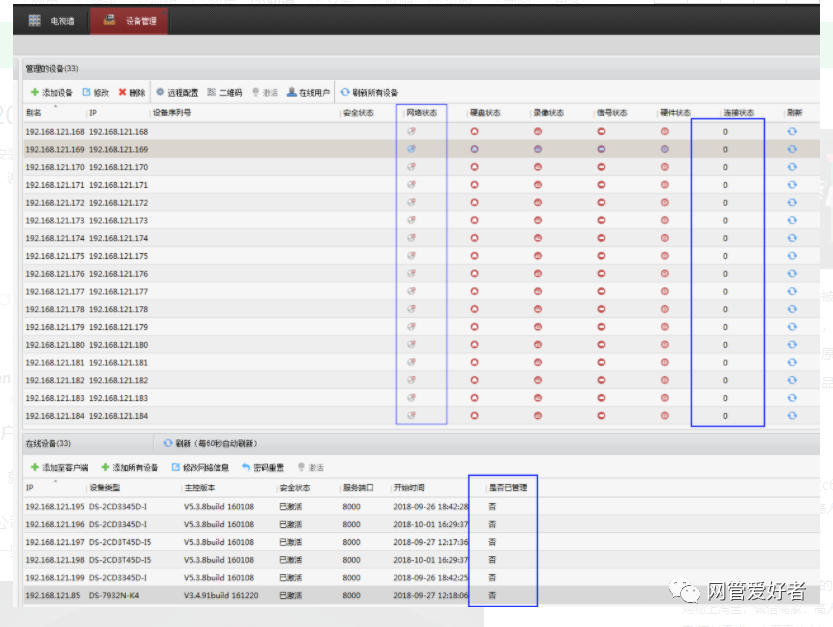Click signal status icon for 192.168.121.183
833x627 pixels.
point(601,398)
